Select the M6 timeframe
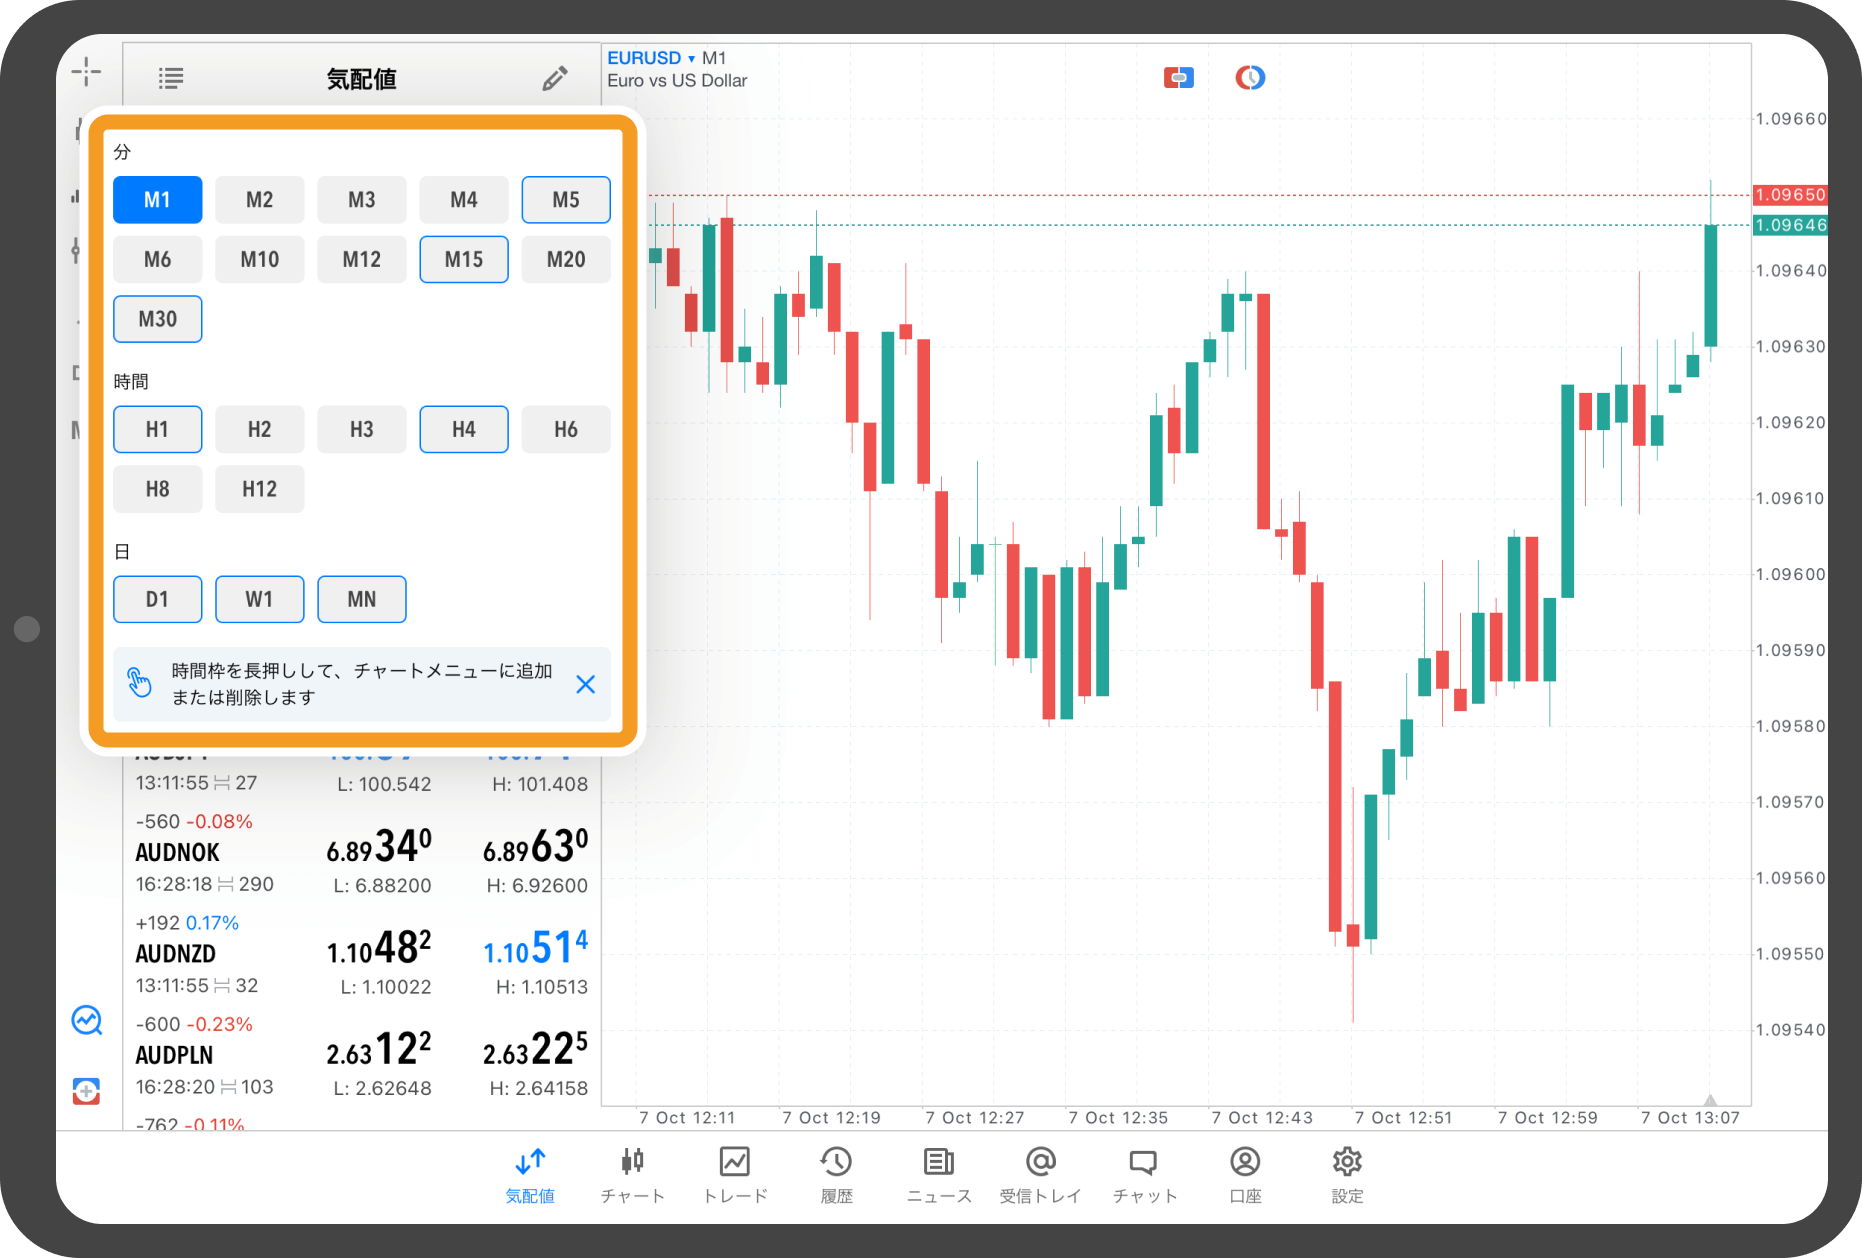Viewport: 1862px width, 1258px height. click(x=157, y=259)
